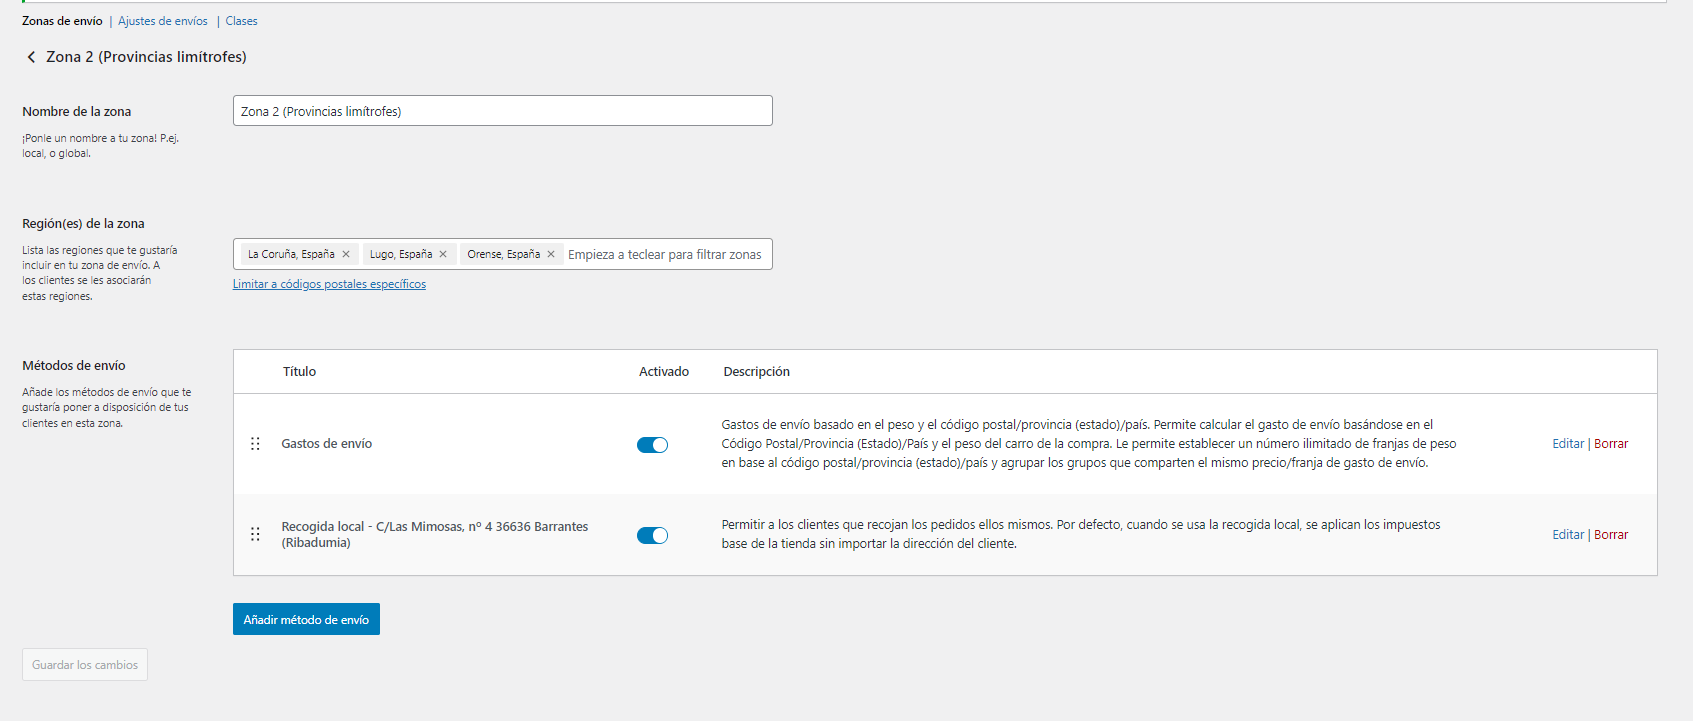Switch to Ajustes de envíos tab
1693x721 pixels.
point(163,21)
